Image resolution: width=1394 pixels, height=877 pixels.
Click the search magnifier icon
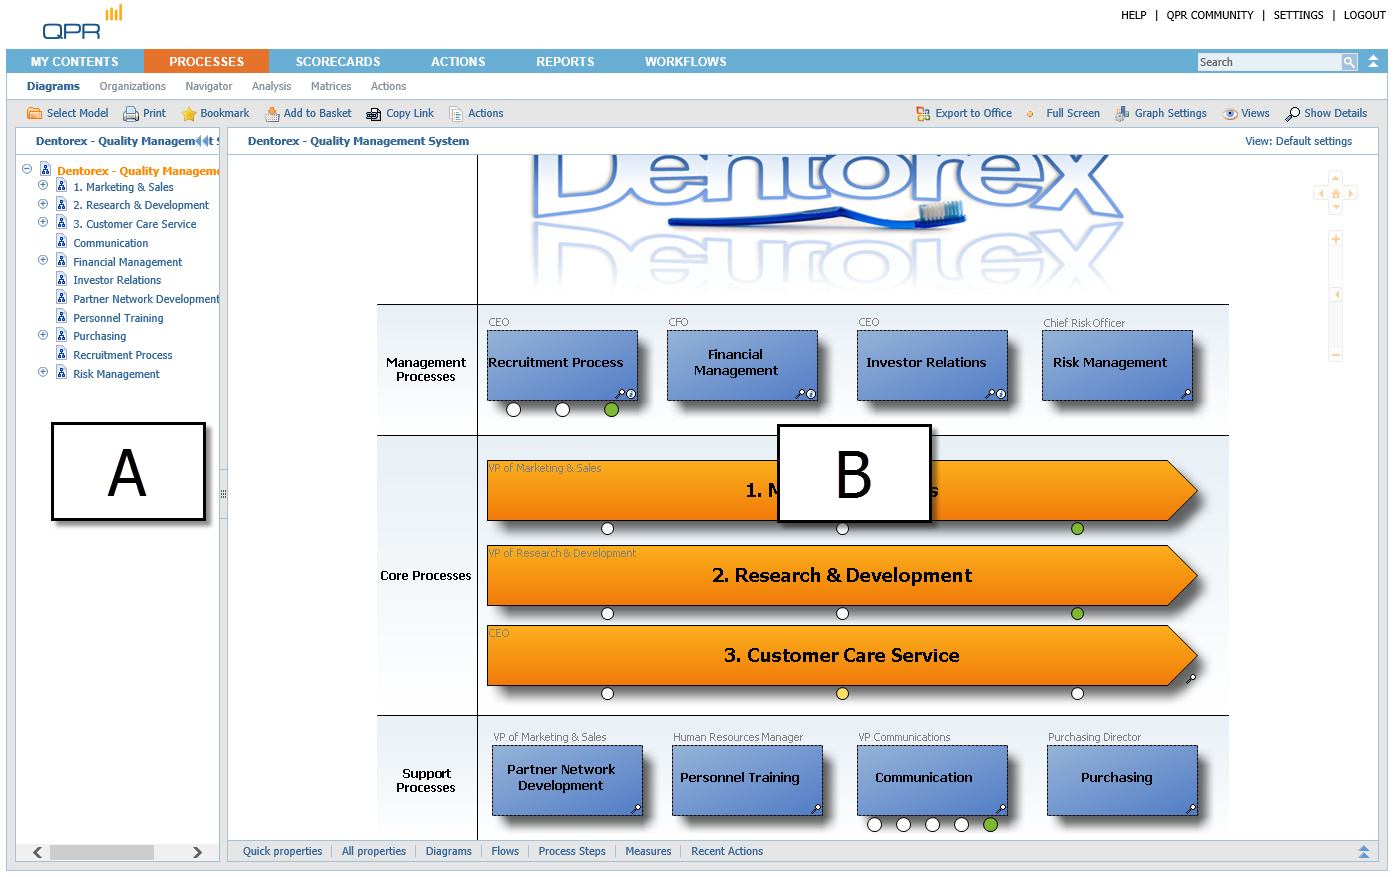(1349, 62)
